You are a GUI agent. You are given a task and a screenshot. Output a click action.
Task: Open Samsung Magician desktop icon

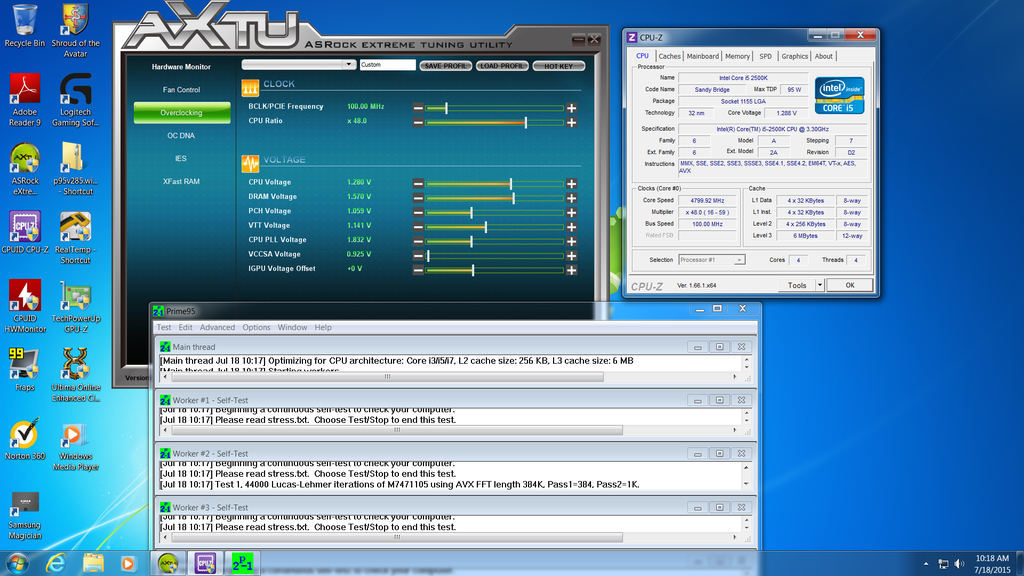[x=25, y=515]
